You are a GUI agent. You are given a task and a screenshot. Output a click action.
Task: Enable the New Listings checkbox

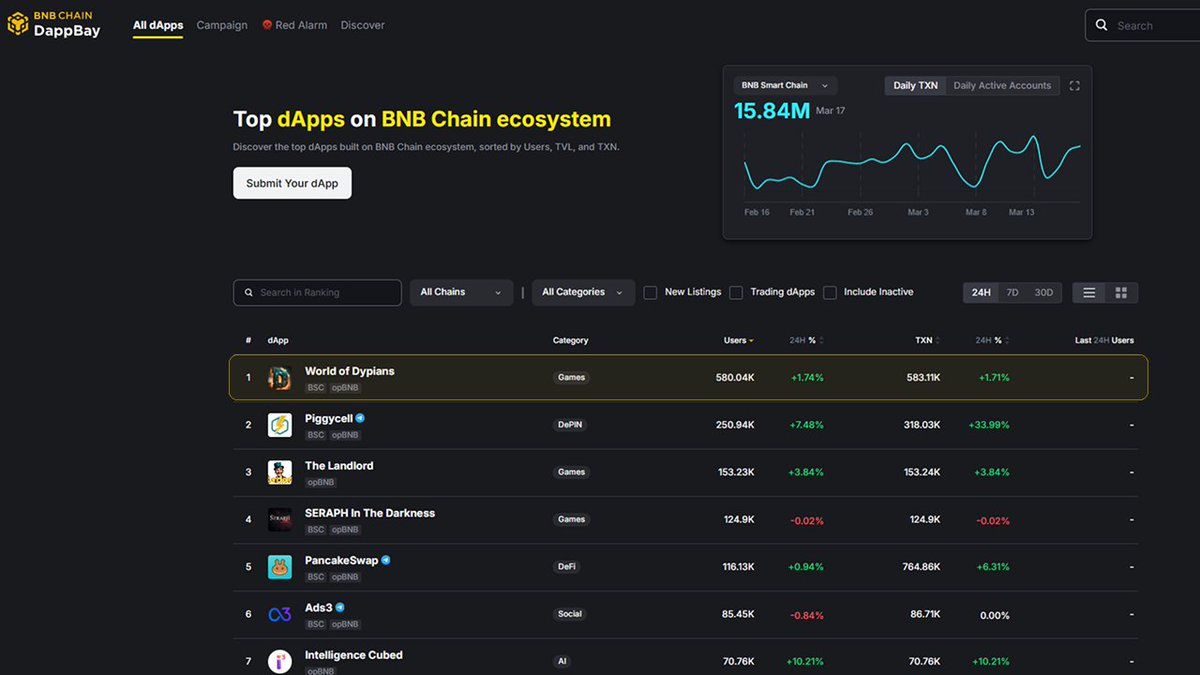click(650, 292)
